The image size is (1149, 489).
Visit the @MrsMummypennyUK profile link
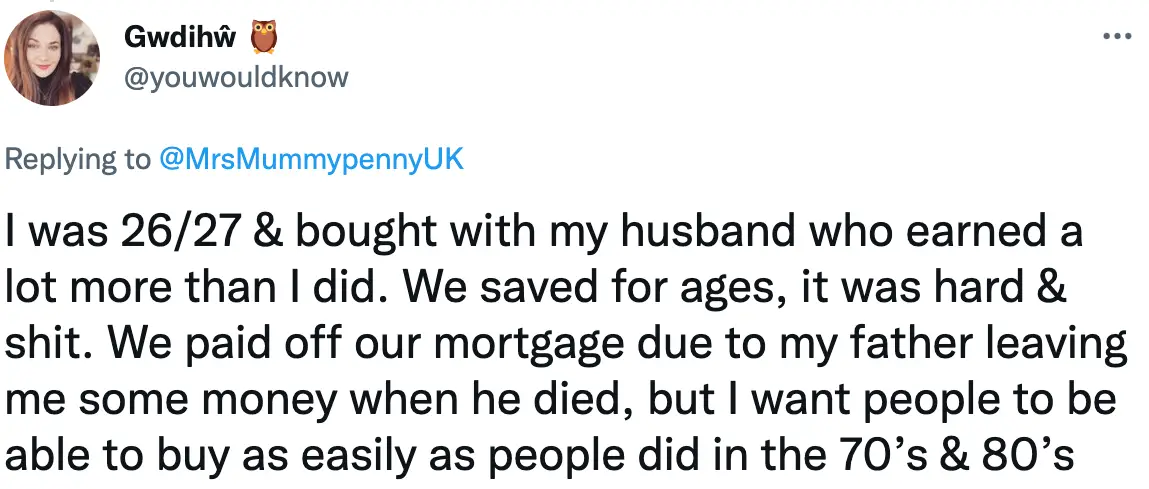click(x=311, y=160)
